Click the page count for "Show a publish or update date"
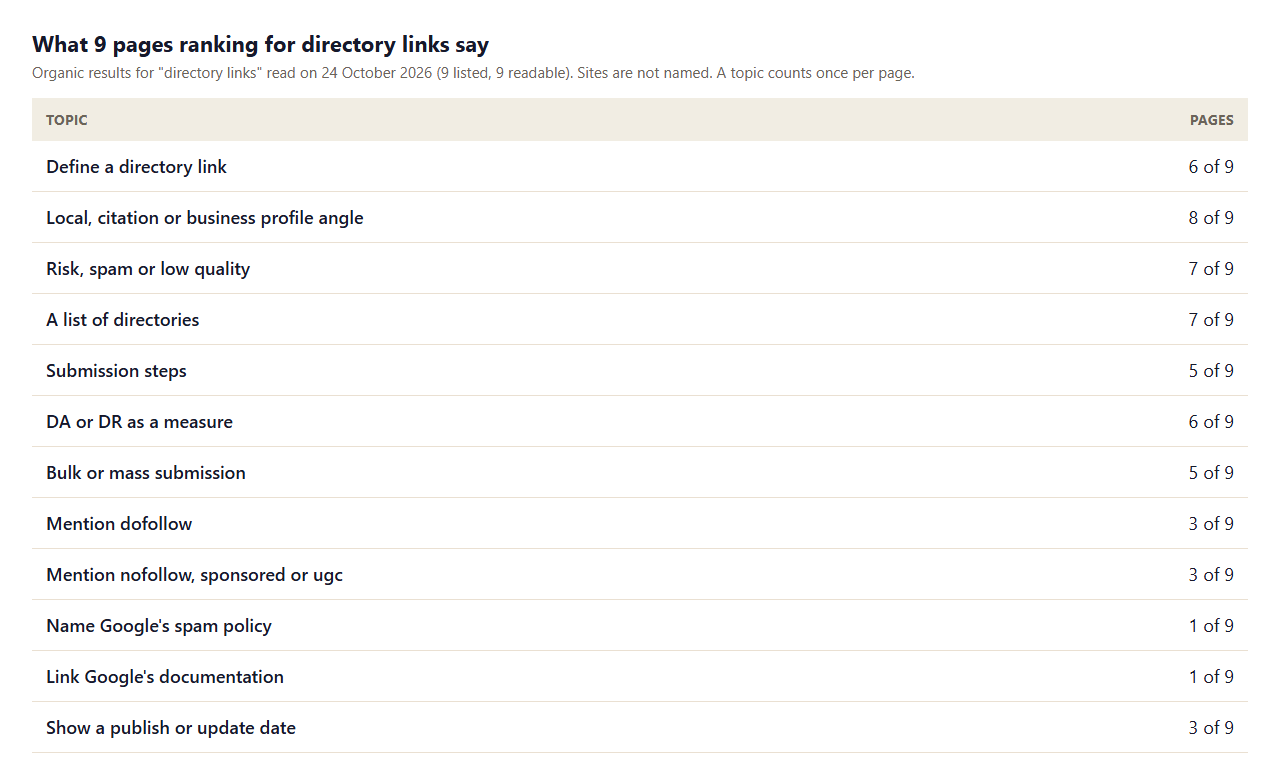The image size is (1280, 781). (1211, 728)
